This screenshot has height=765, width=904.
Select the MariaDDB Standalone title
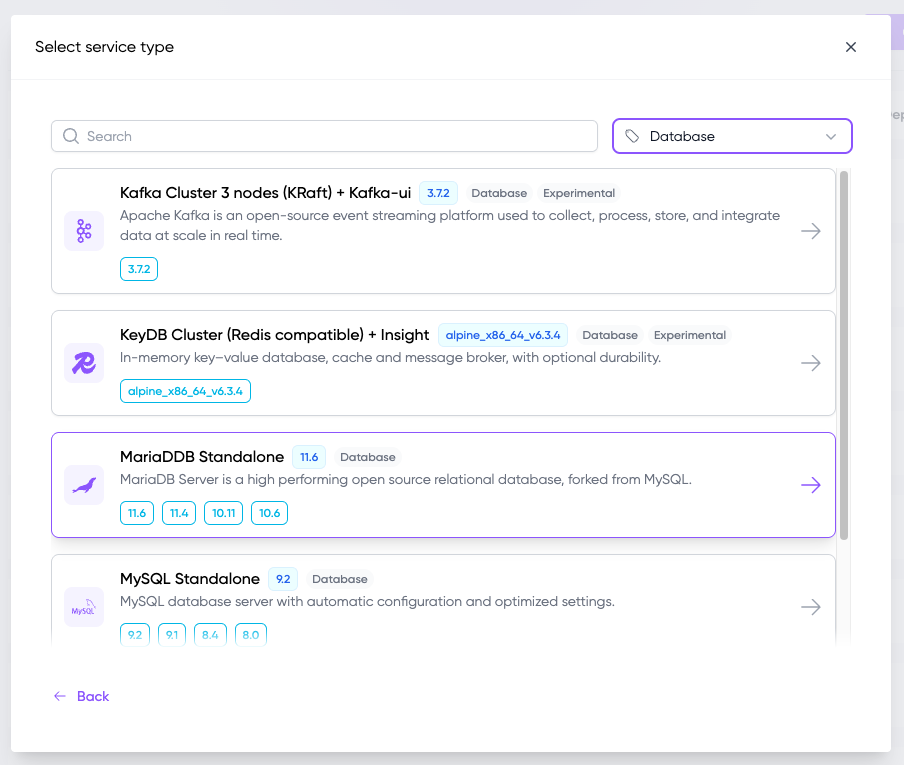coord(202,457)
